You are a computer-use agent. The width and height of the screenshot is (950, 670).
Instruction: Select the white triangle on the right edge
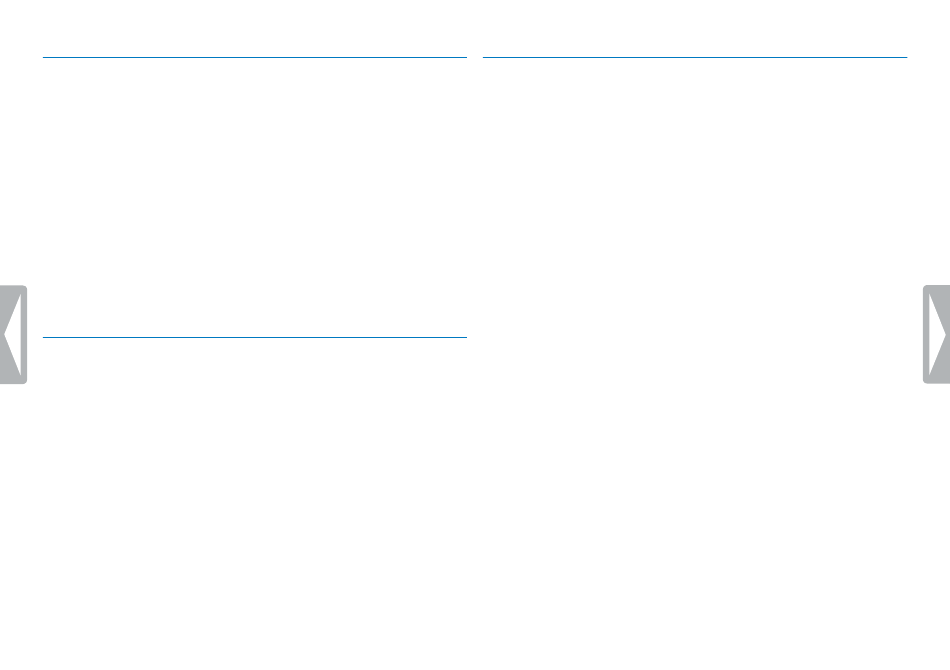(937, 334)
